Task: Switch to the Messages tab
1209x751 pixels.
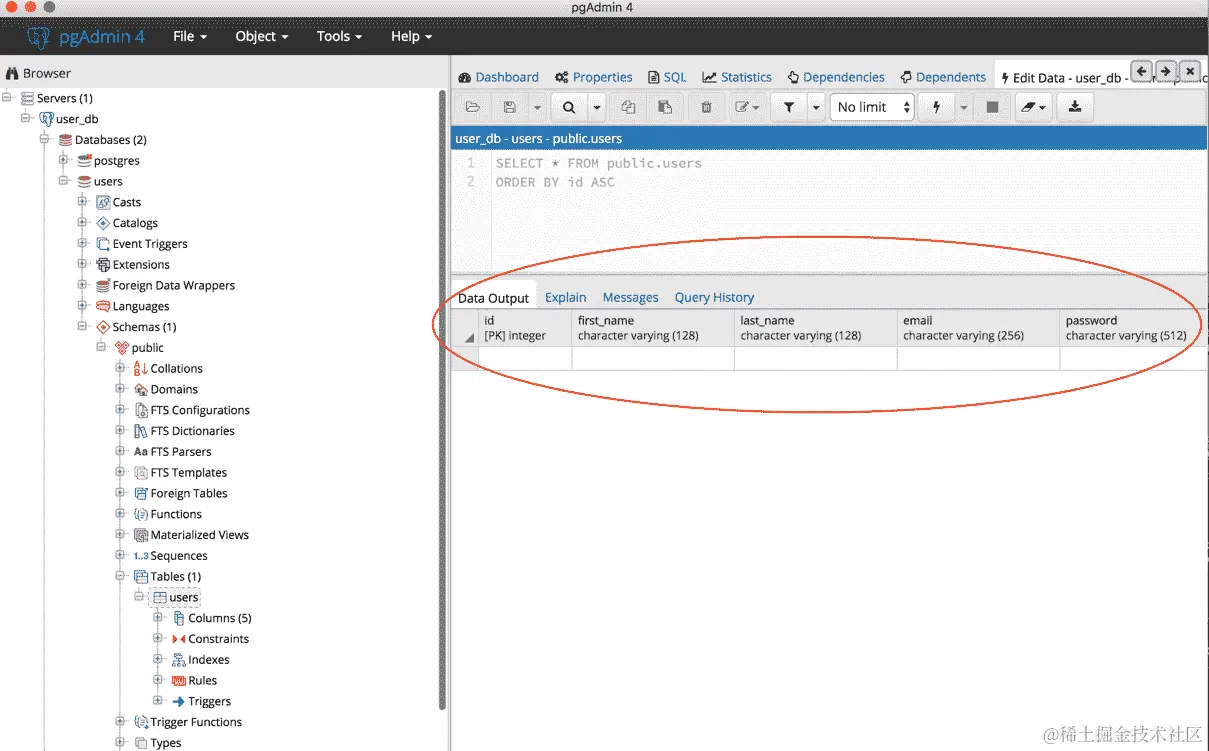Action: point(631,298)
